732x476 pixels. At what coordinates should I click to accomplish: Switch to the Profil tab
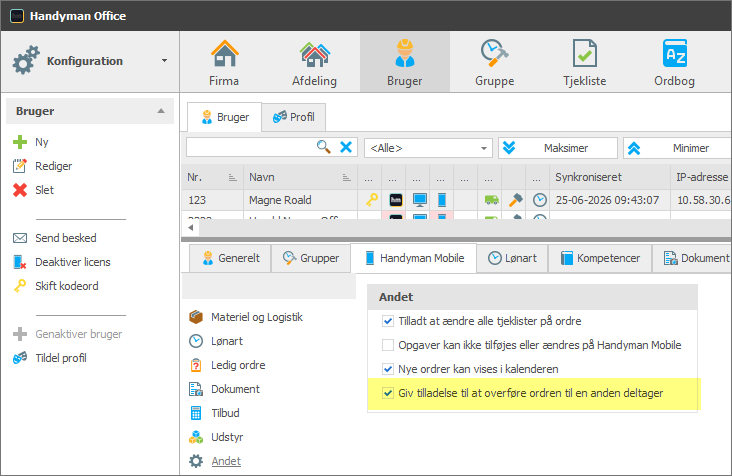click(x=294, y=117)
